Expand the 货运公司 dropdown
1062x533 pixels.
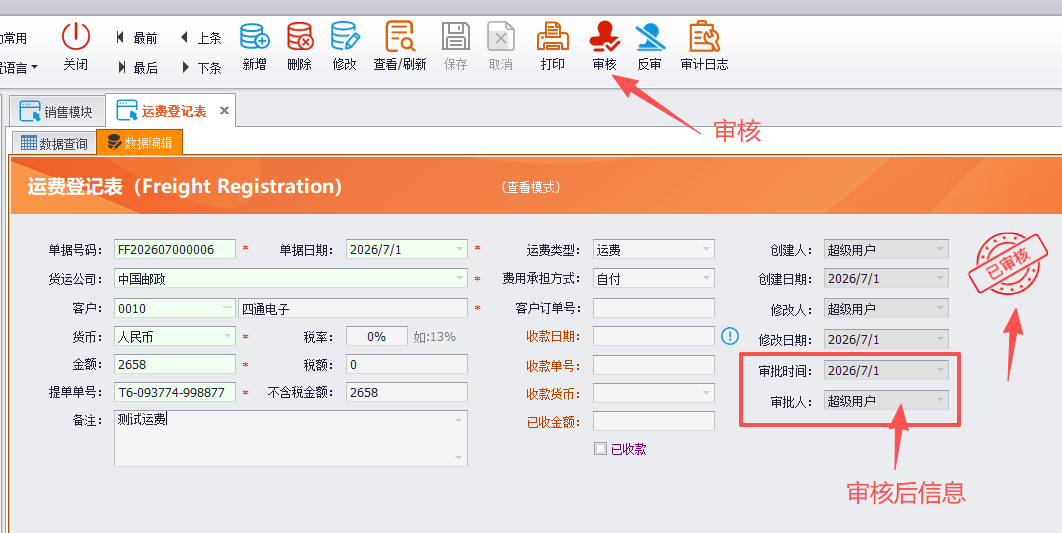click(x=460, y=278)
